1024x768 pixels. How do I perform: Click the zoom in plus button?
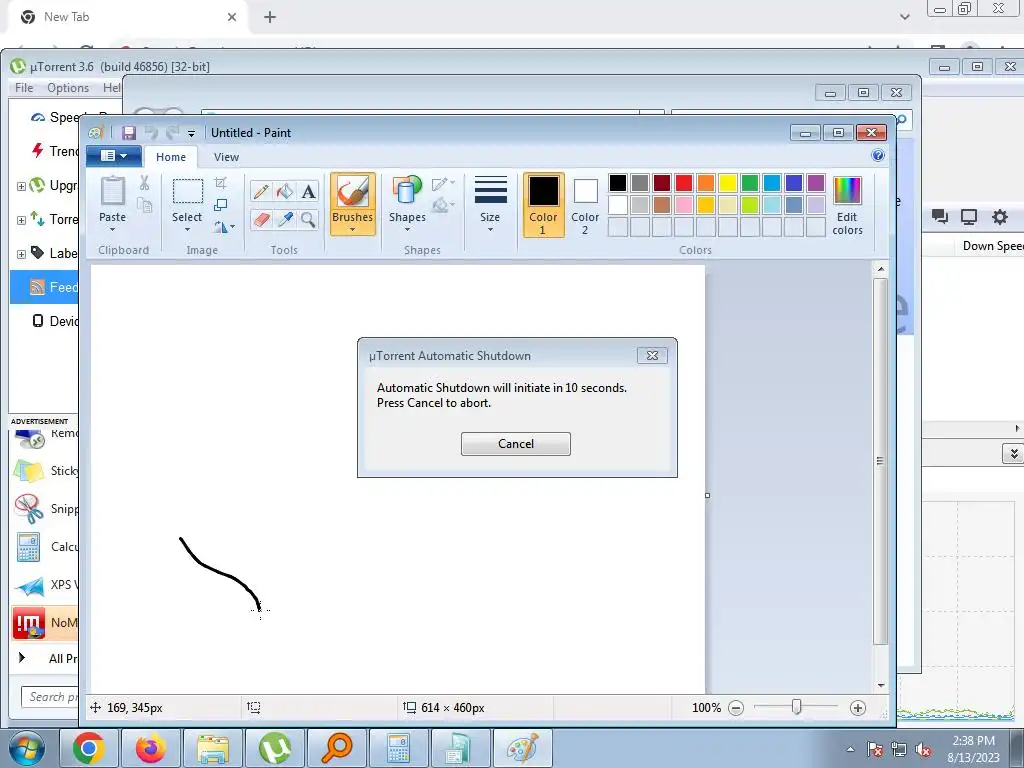pyautogui.click(x=858, y=708)
